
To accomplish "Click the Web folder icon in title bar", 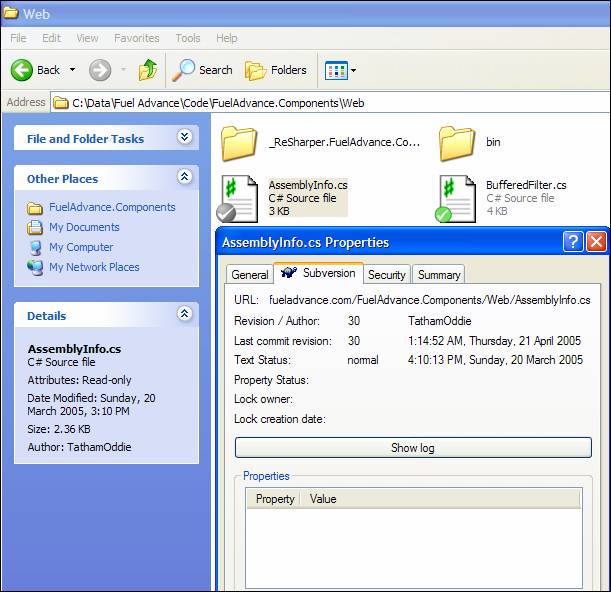I will tap(11, 14).
